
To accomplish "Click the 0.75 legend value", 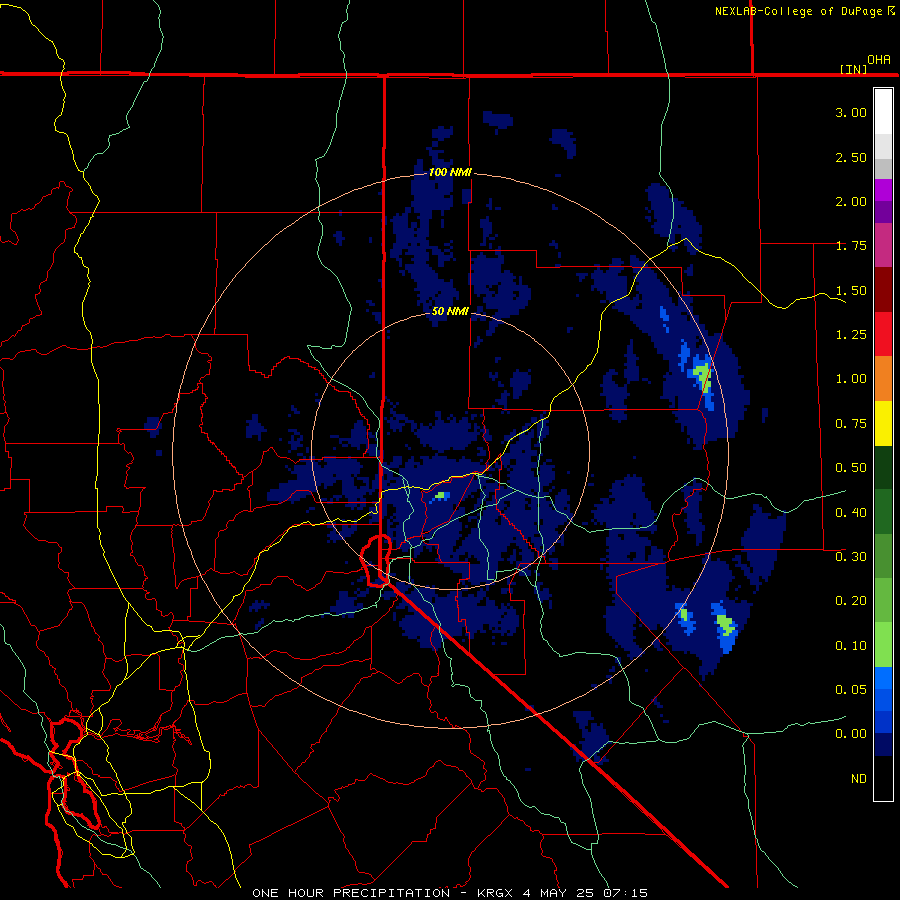I will (x=851, y=424).
